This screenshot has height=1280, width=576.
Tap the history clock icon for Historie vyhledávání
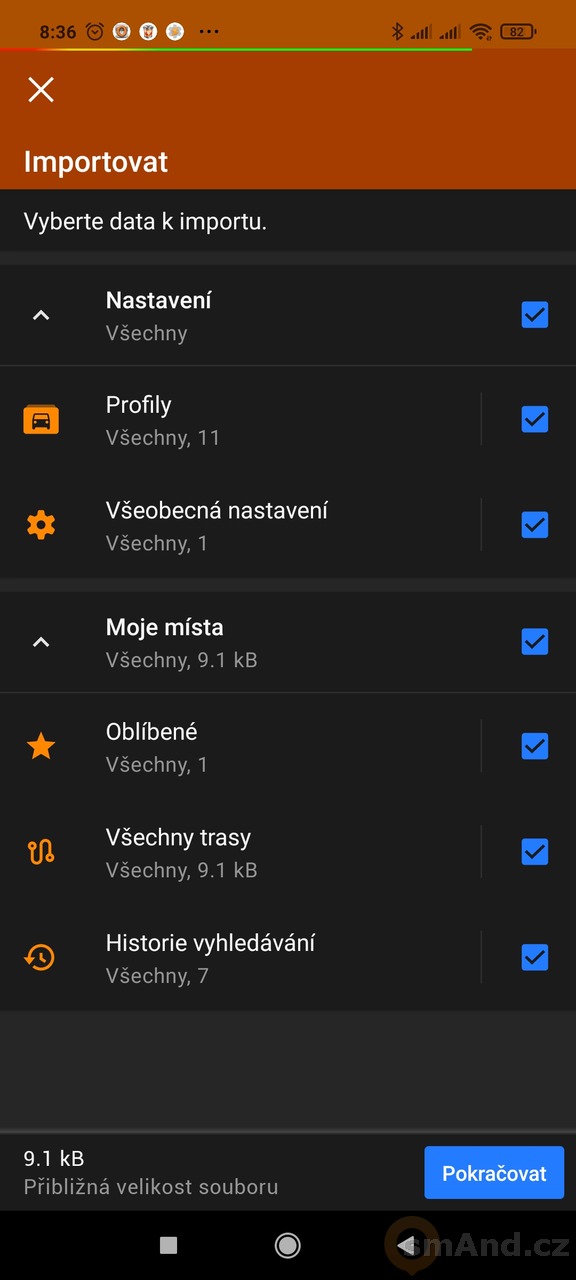pyautogui.click(x=41, y=958)
